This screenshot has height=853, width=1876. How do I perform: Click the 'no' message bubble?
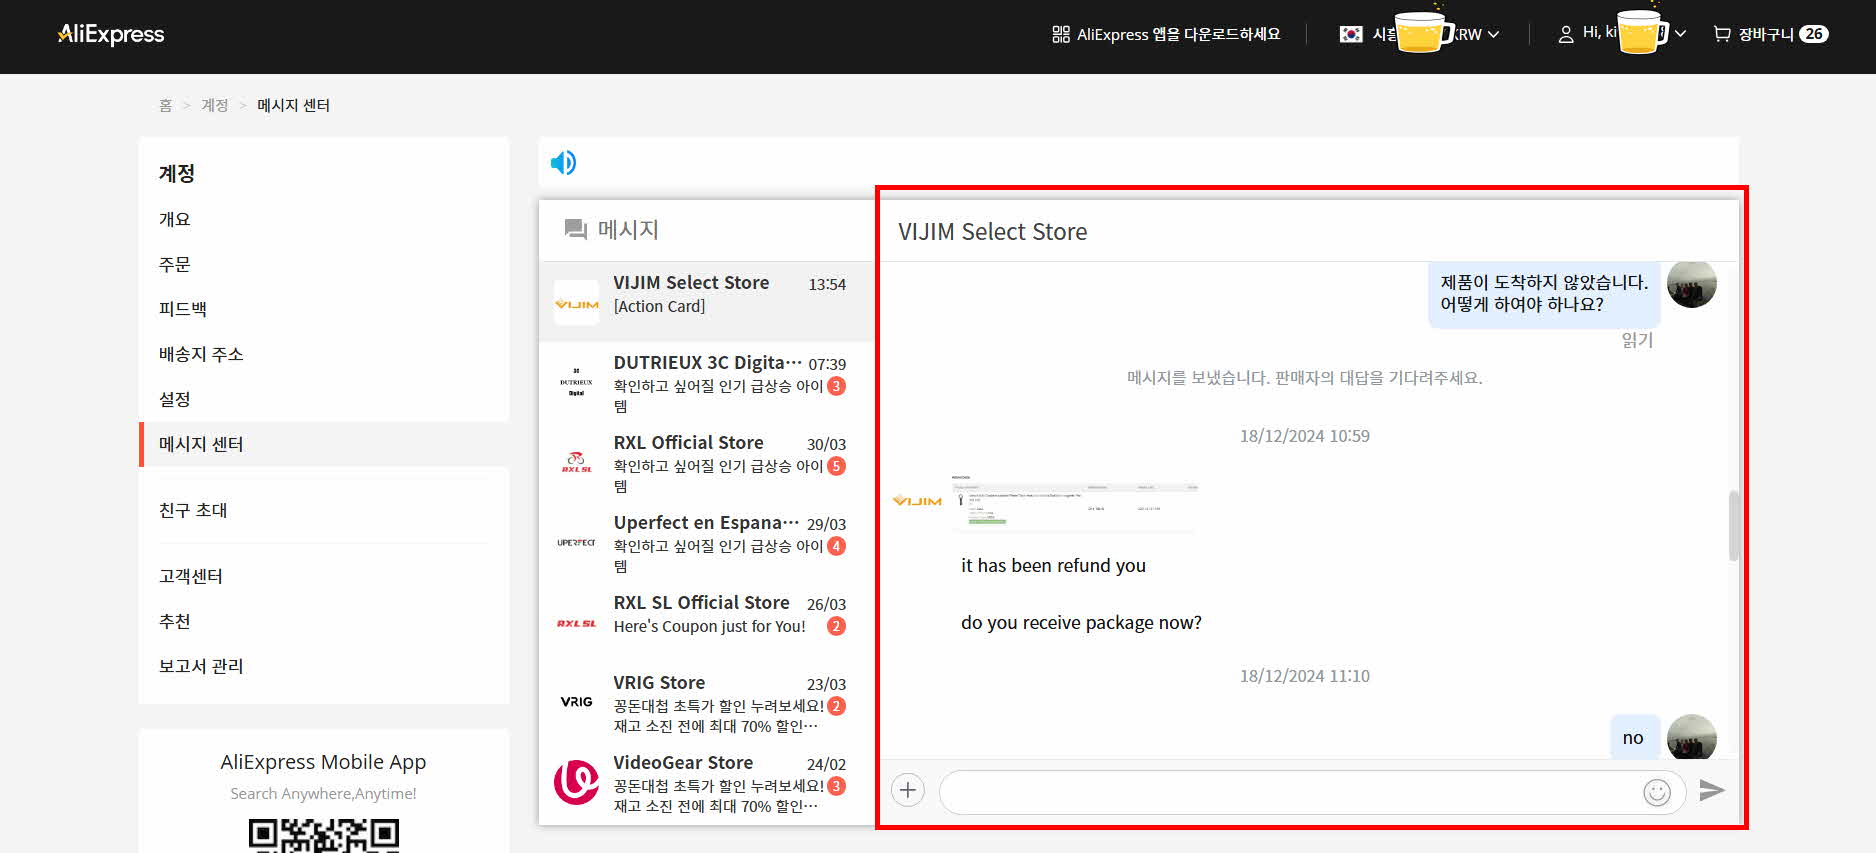click(x=1633, y=737)
